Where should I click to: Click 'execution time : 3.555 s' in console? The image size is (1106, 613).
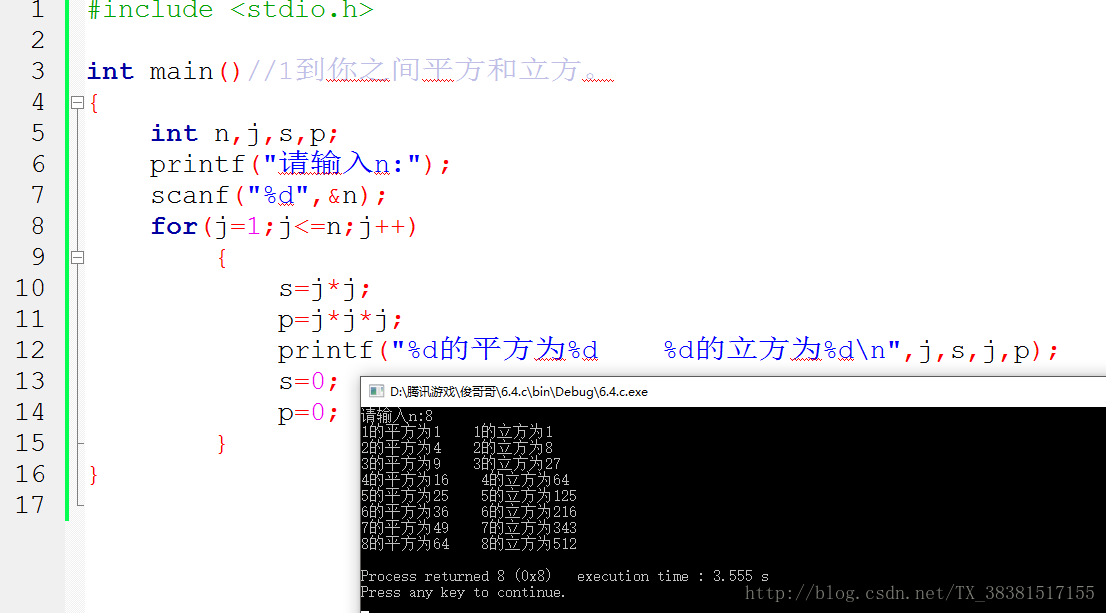(673, 576)
